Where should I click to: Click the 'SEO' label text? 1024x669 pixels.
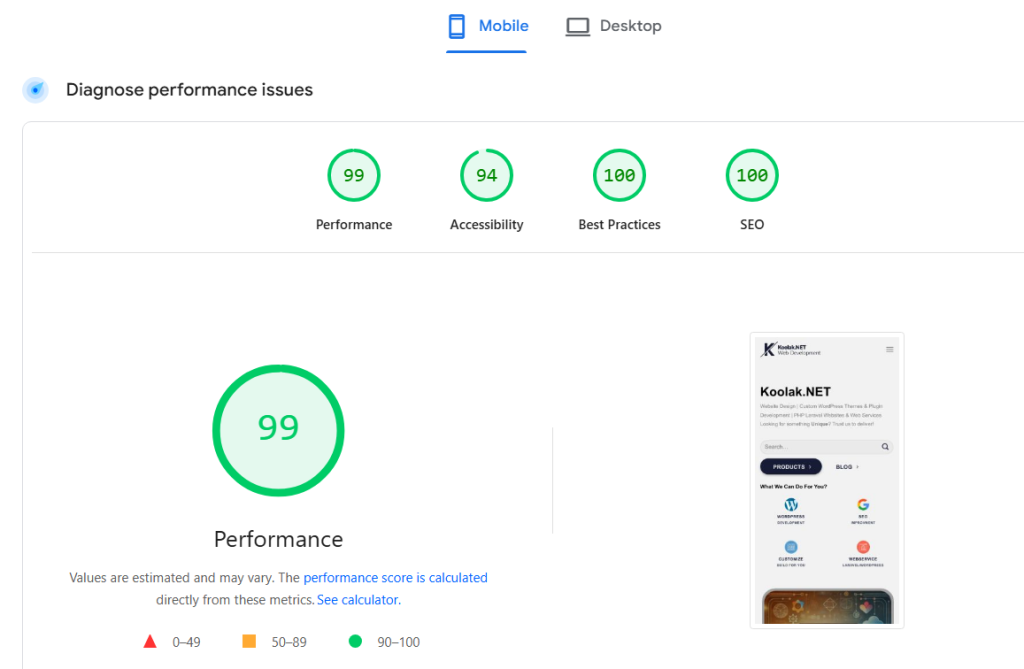752,225
